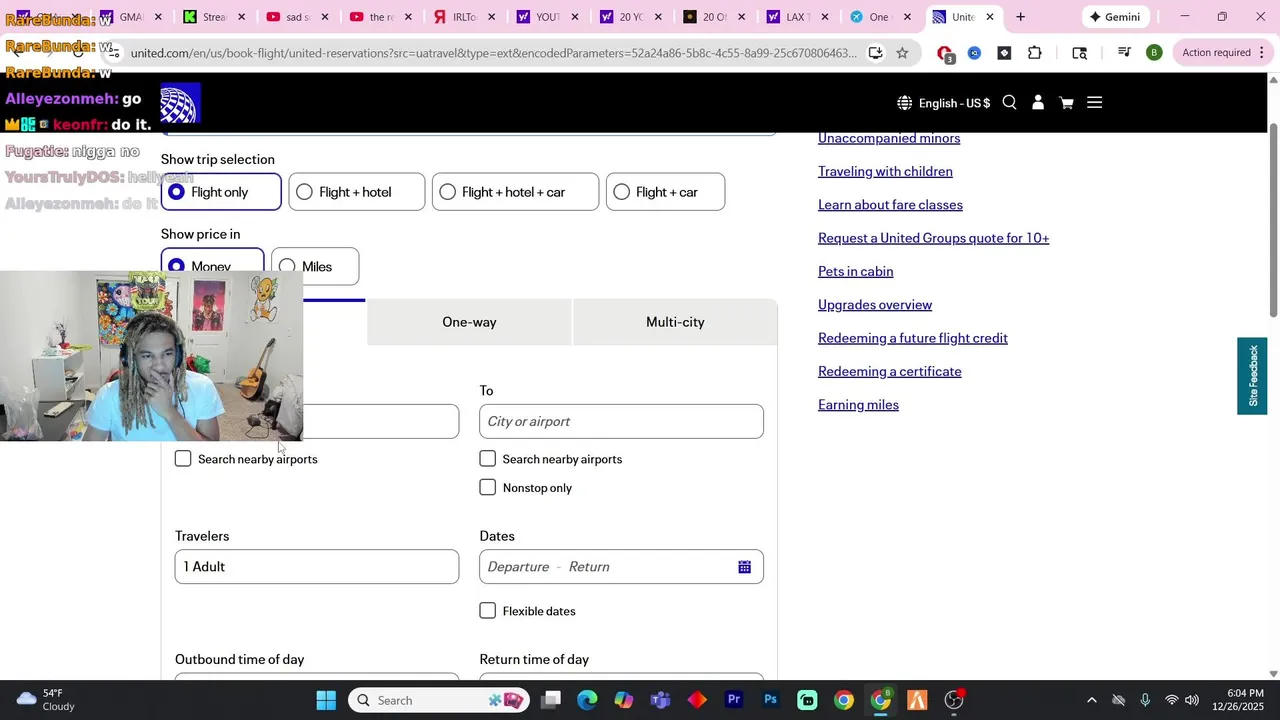Open the Upgrades overview link
Viewport: 1280px width, 720px height.
coord(875,305)
